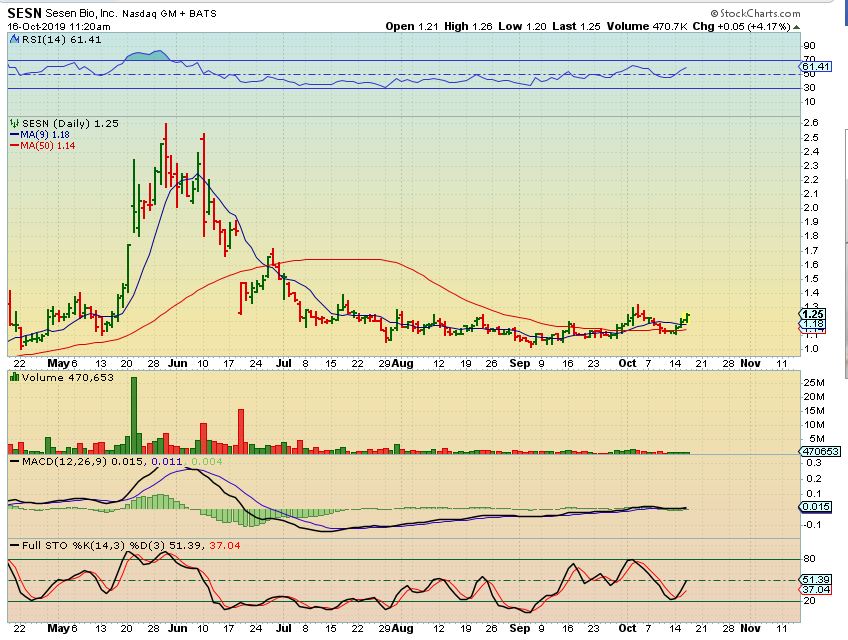Click the 1.18 MA price tag
Viewport: 848px width, 640px height.
813,324
